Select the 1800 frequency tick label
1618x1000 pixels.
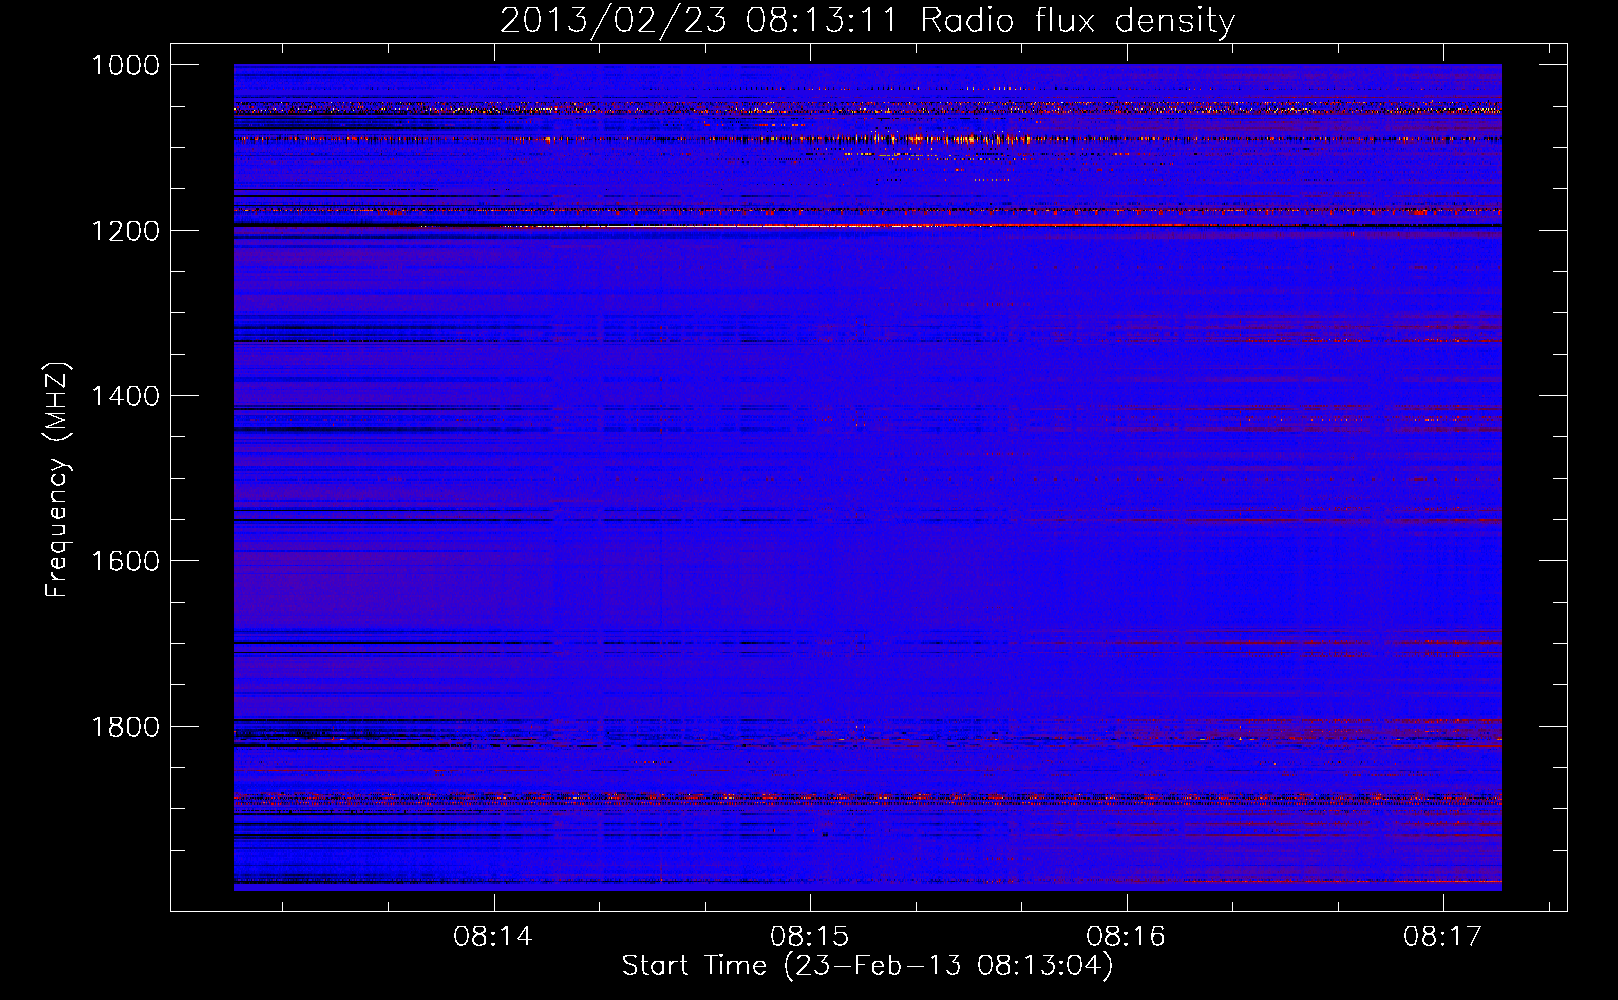point(125,727)
